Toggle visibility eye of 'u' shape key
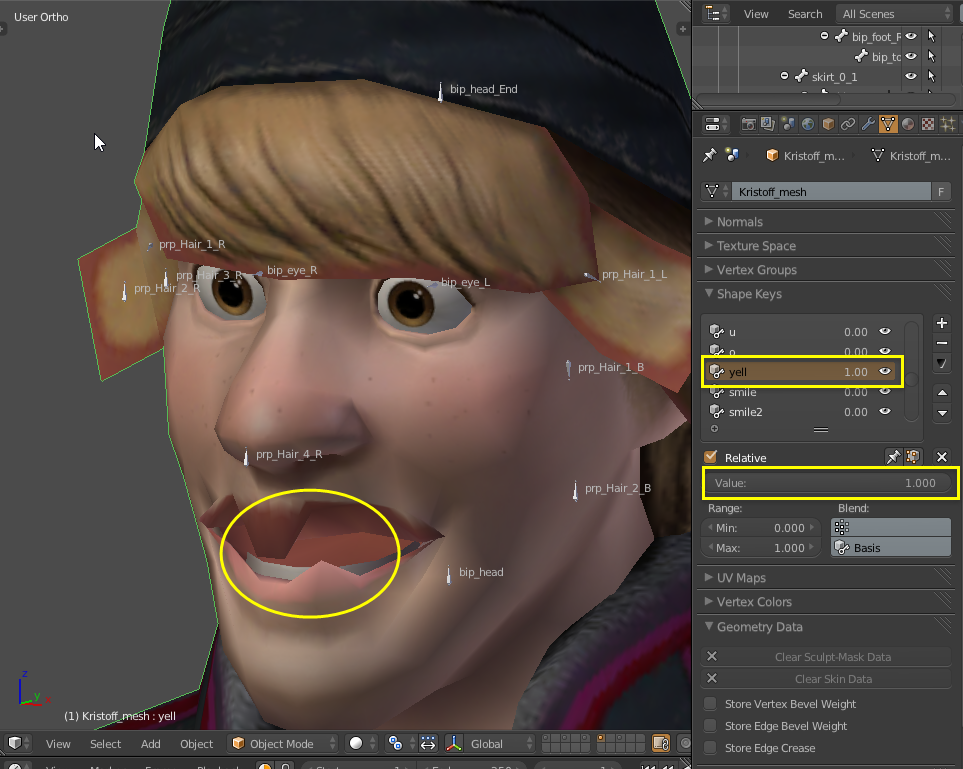 point(885,332)
